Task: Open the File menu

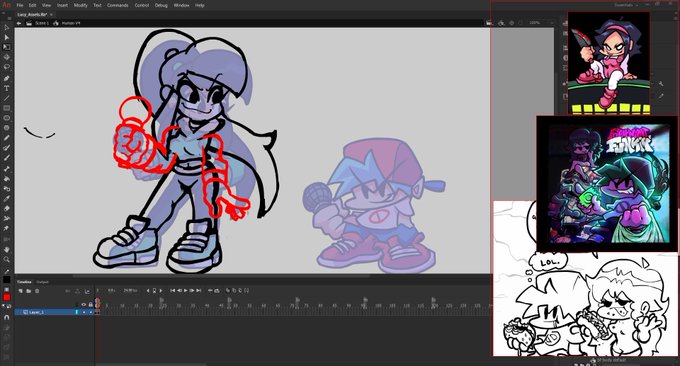Action: pos(20,5)
